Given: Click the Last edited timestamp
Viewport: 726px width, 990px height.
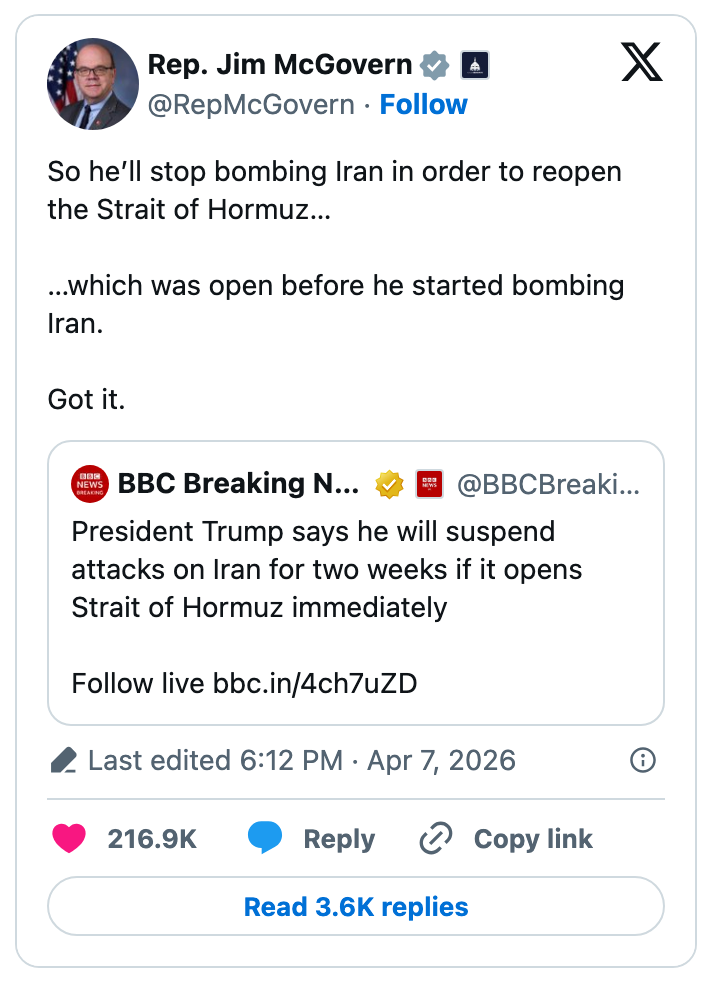Looking at the screenshot, I should point(300,760).
